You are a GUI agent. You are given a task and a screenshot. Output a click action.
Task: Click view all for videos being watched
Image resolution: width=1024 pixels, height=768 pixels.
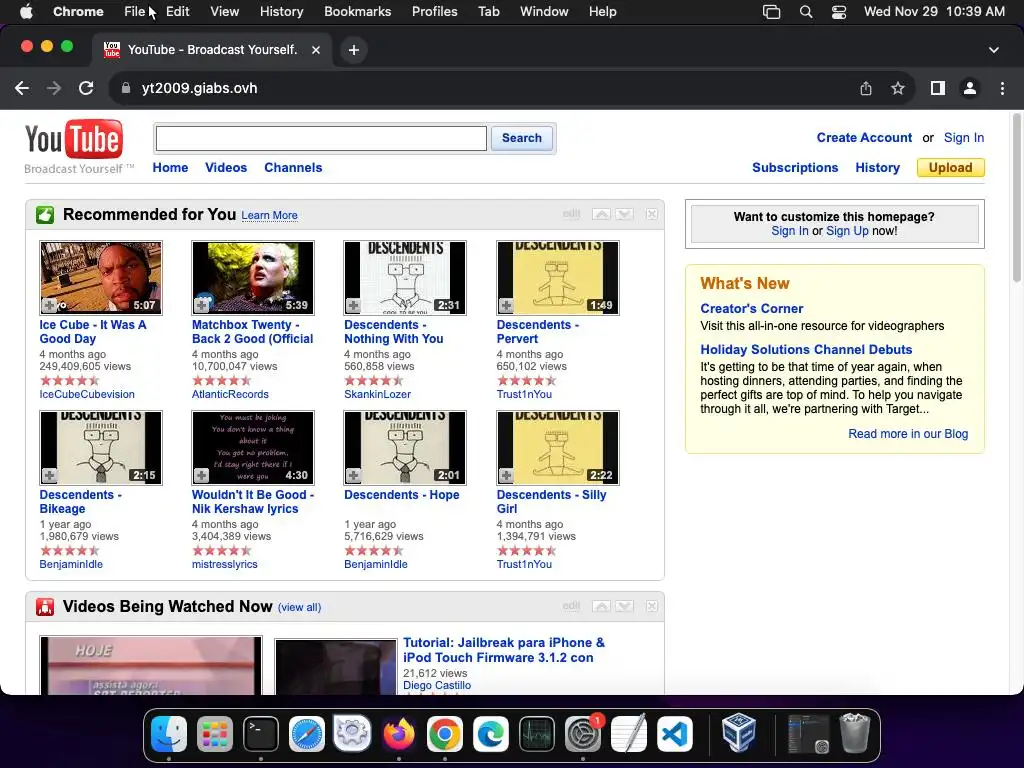coord(299,607)
